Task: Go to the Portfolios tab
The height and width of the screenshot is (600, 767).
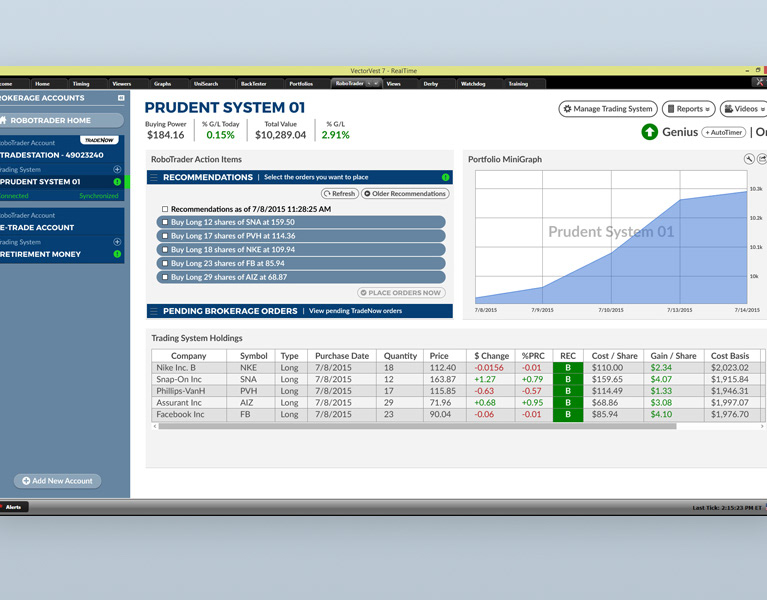Action: pyautogui.click(x=301, y=84)
